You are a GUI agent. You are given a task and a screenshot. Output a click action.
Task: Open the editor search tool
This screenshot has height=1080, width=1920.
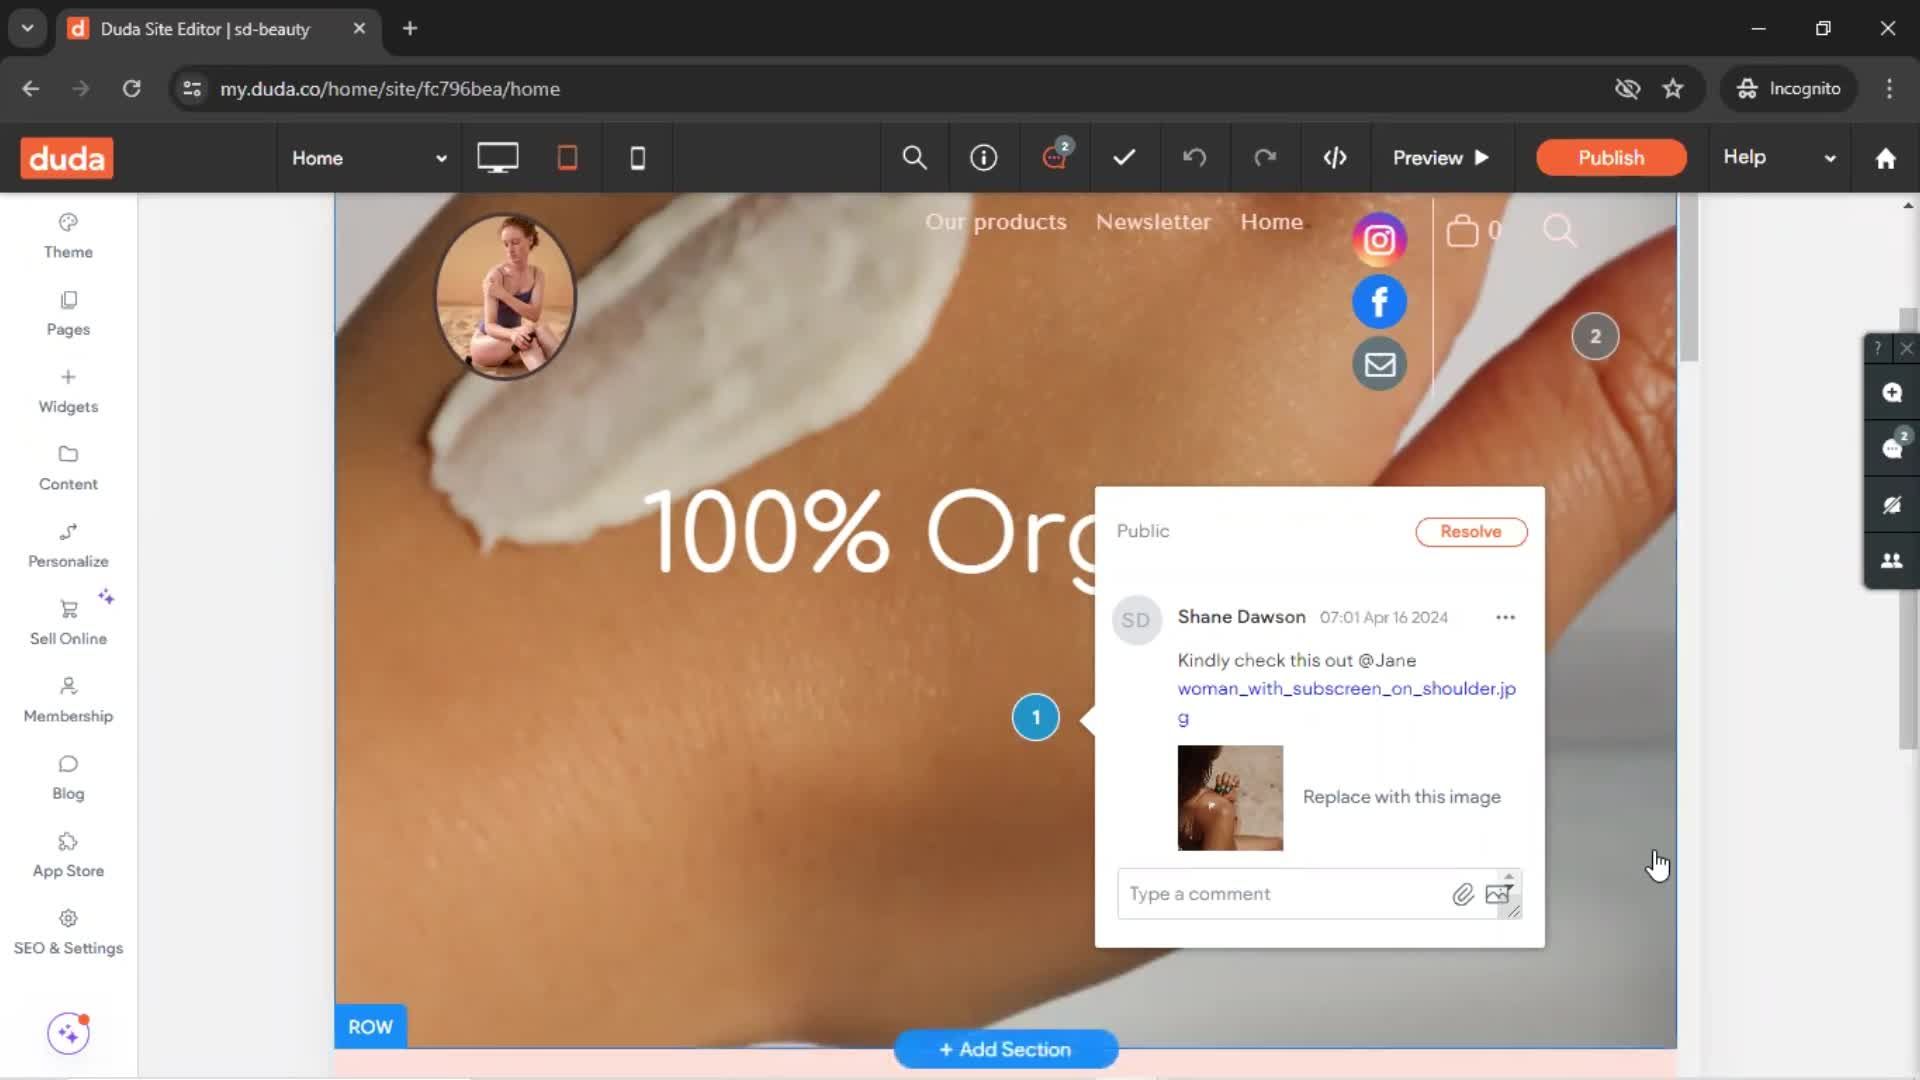click(914, 158)
